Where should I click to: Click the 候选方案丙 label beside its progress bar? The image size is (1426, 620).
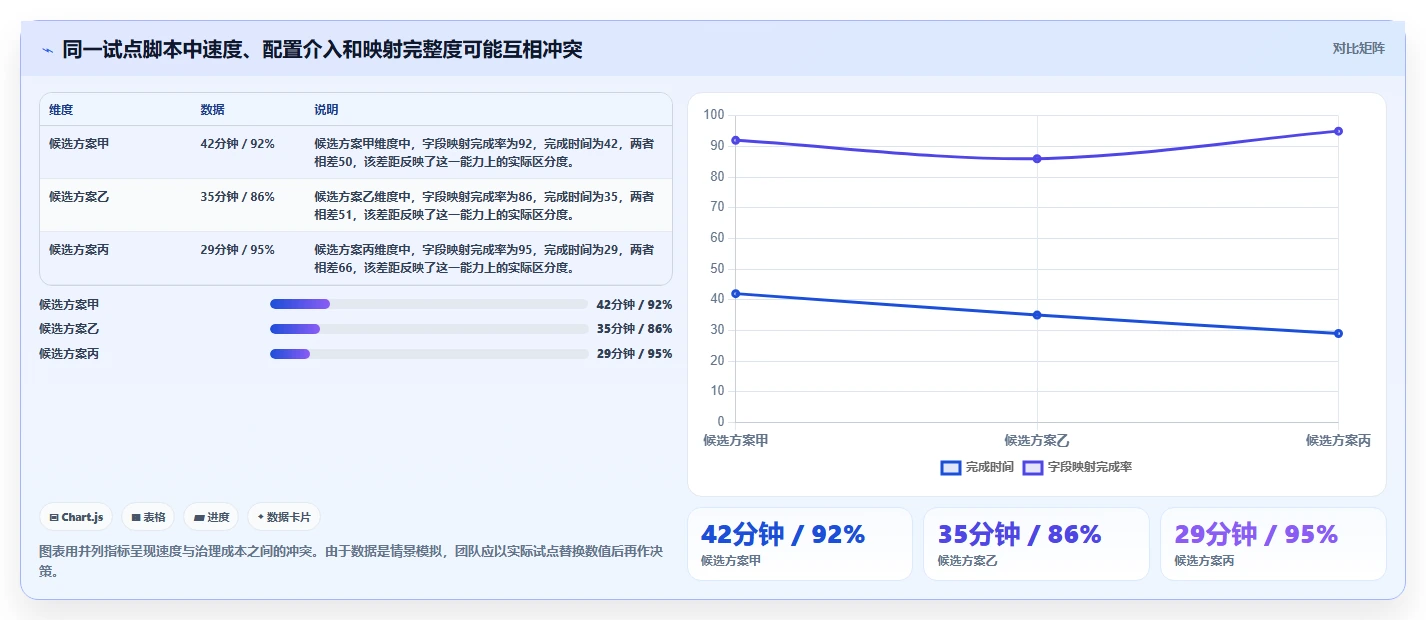69,354
